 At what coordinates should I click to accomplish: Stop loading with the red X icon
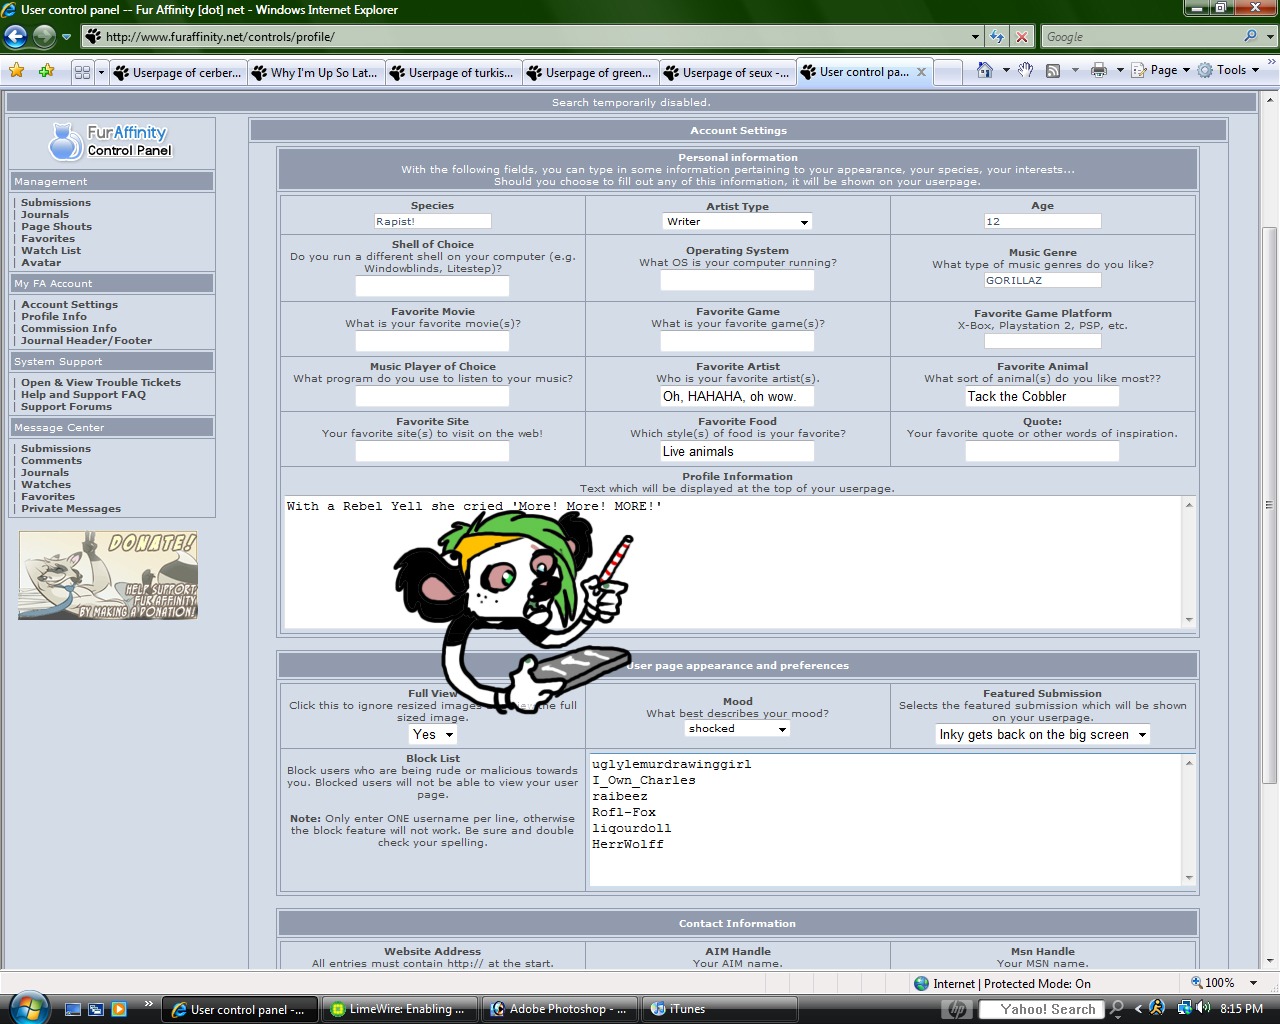coord(1022,37)
